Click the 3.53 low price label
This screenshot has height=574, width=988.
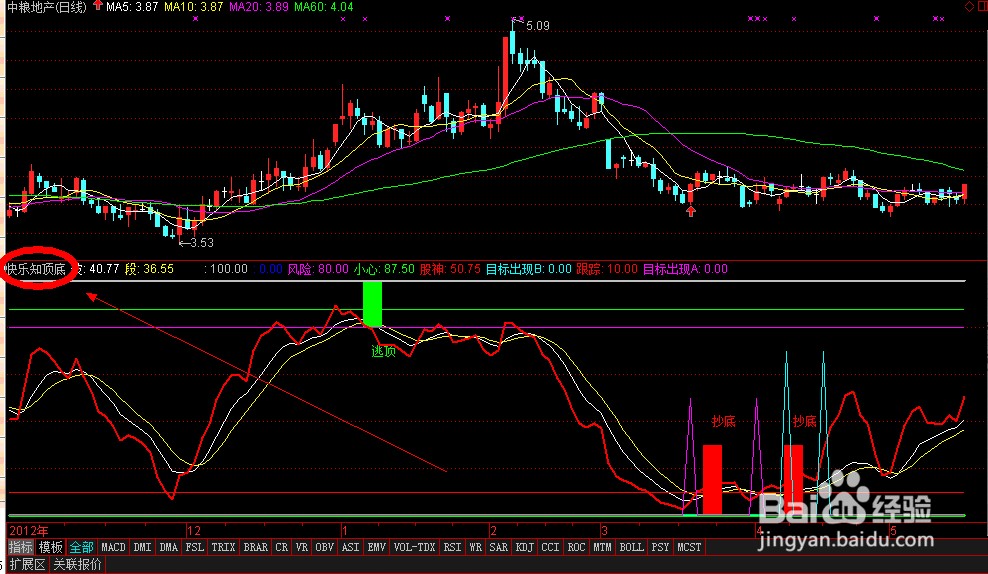[x=202, y=243]
